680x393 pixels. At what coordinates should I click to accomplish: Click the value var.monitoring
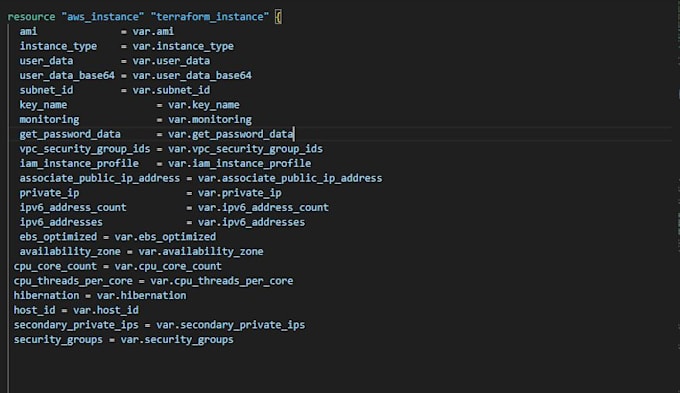click(210, 119)
